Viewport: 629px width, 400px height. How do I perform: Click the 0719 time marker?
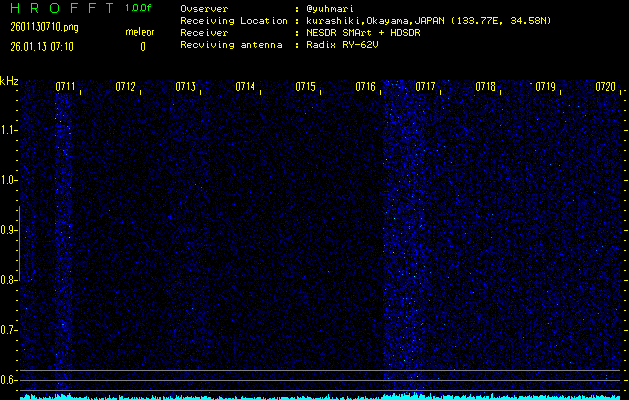pyautogui.click(x=546, y=87)
